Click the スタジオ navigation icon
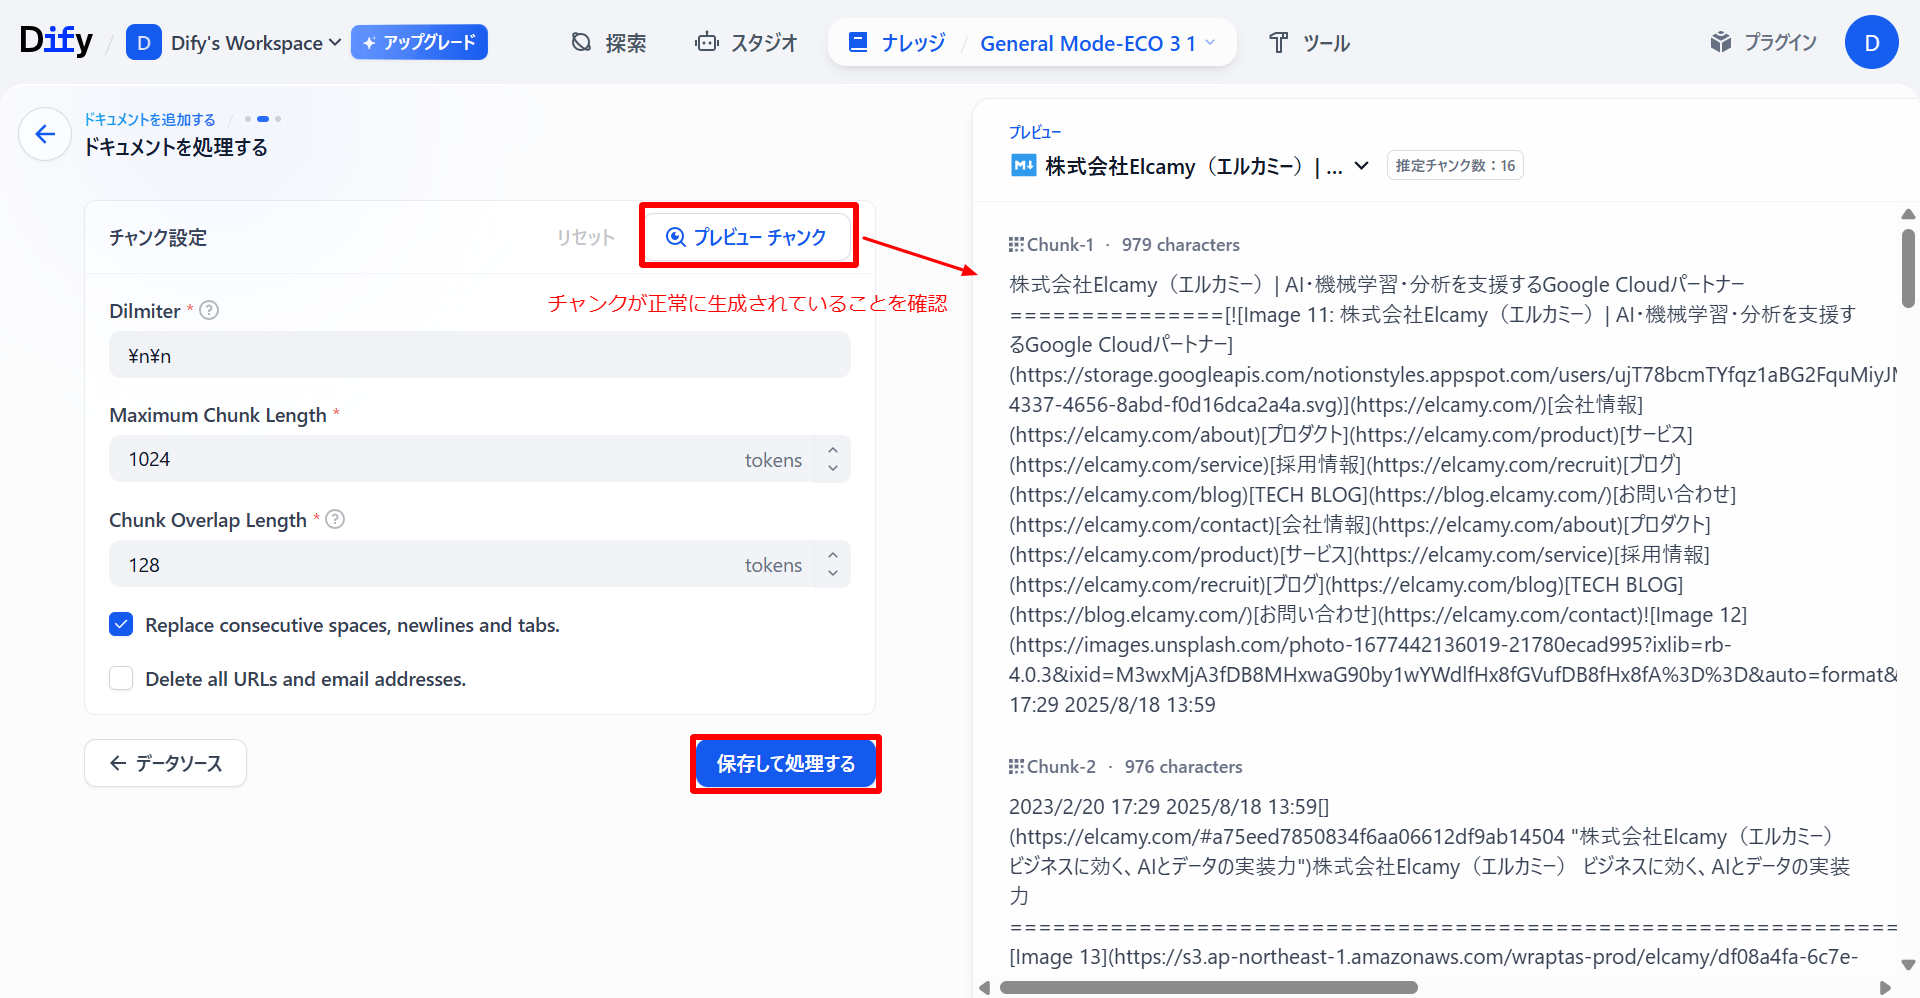 click(x=708, y=42)
